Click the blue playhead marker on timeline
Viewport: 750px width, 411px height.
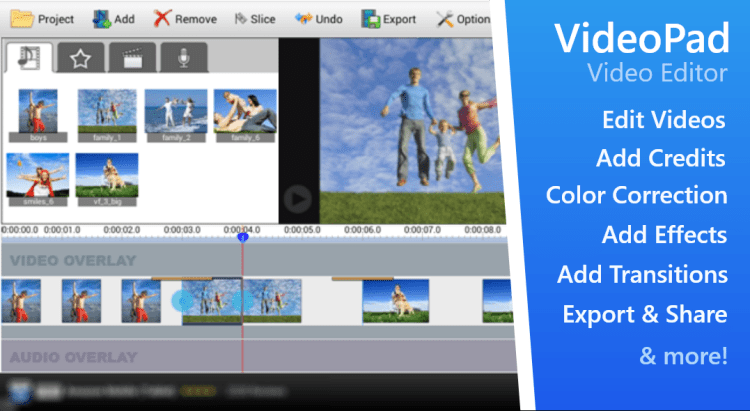point(243,236)
